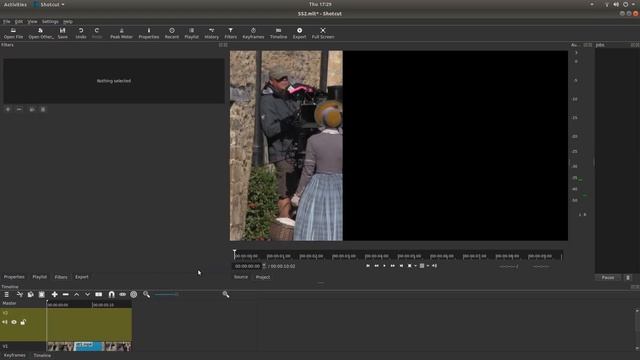Open the Shotcut app menu in top bar

pos(49,4)
